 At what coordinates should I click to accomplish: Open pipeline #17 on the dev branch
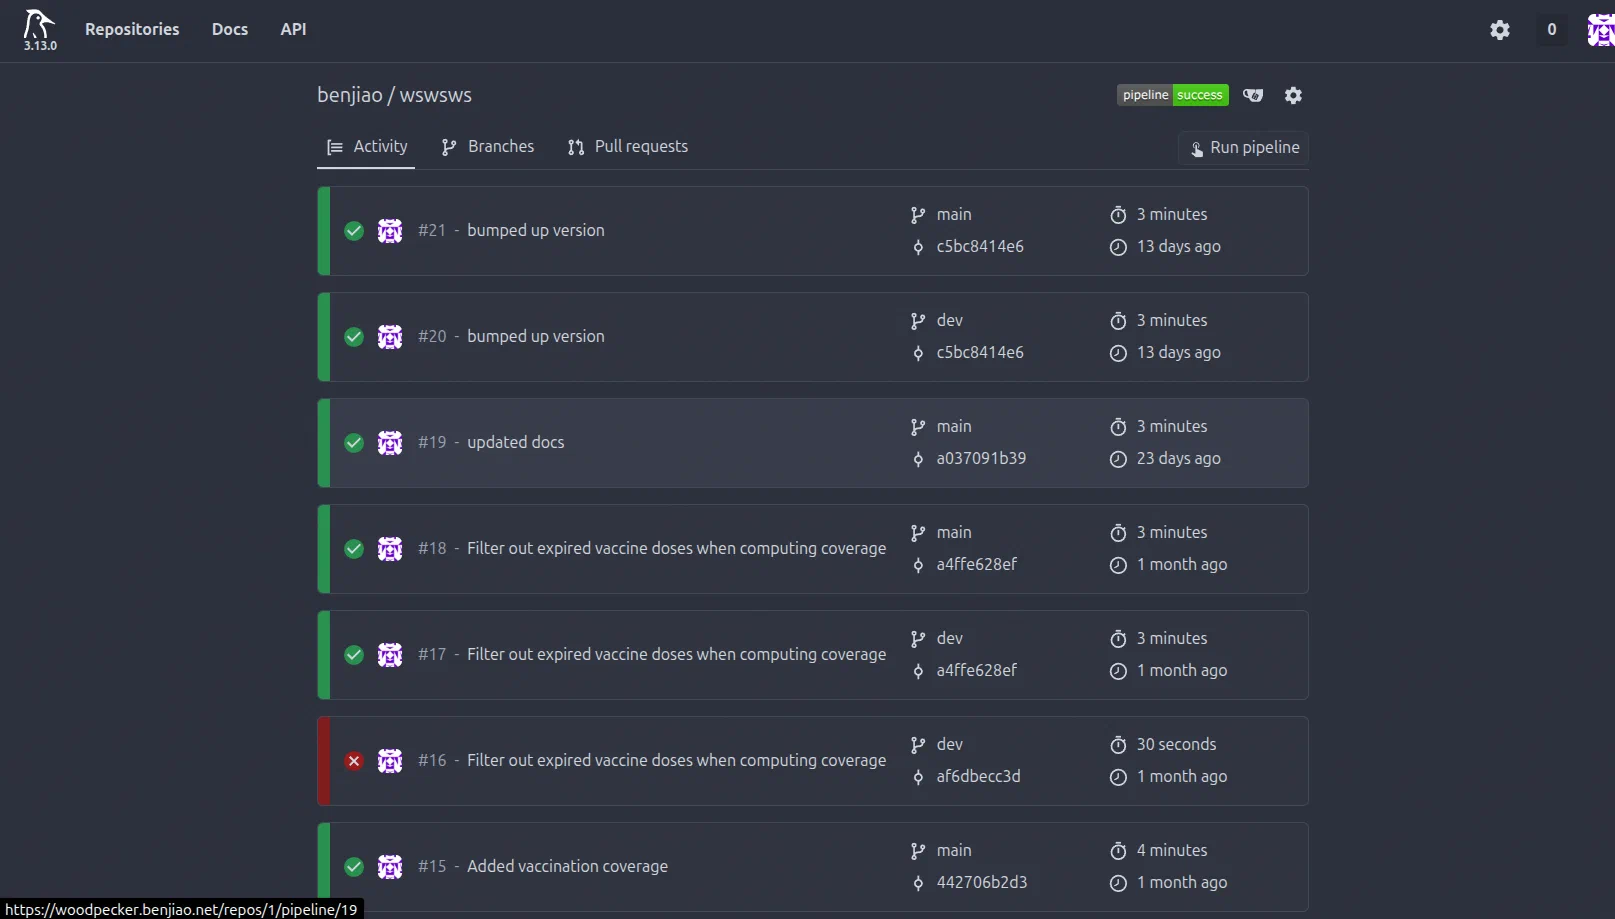676,655
